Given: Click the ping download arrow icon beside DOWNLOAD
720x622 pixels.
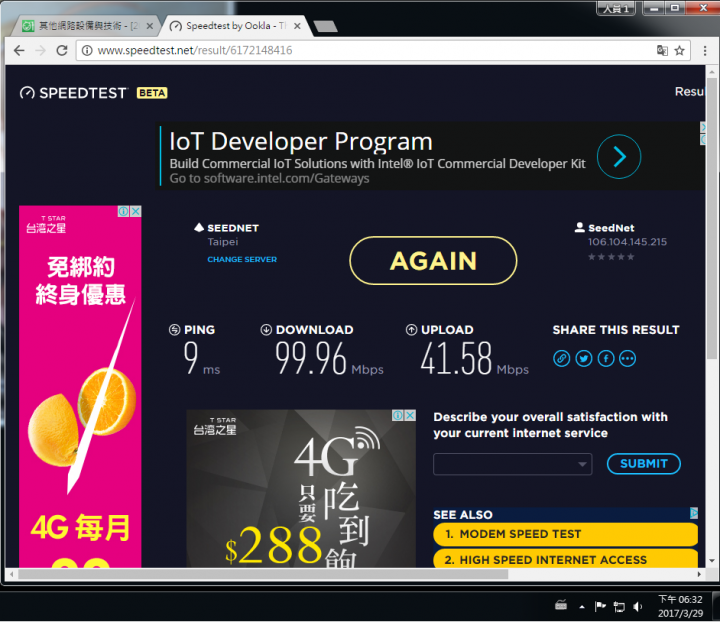Looking at the screenshot, I should (266, 330).
